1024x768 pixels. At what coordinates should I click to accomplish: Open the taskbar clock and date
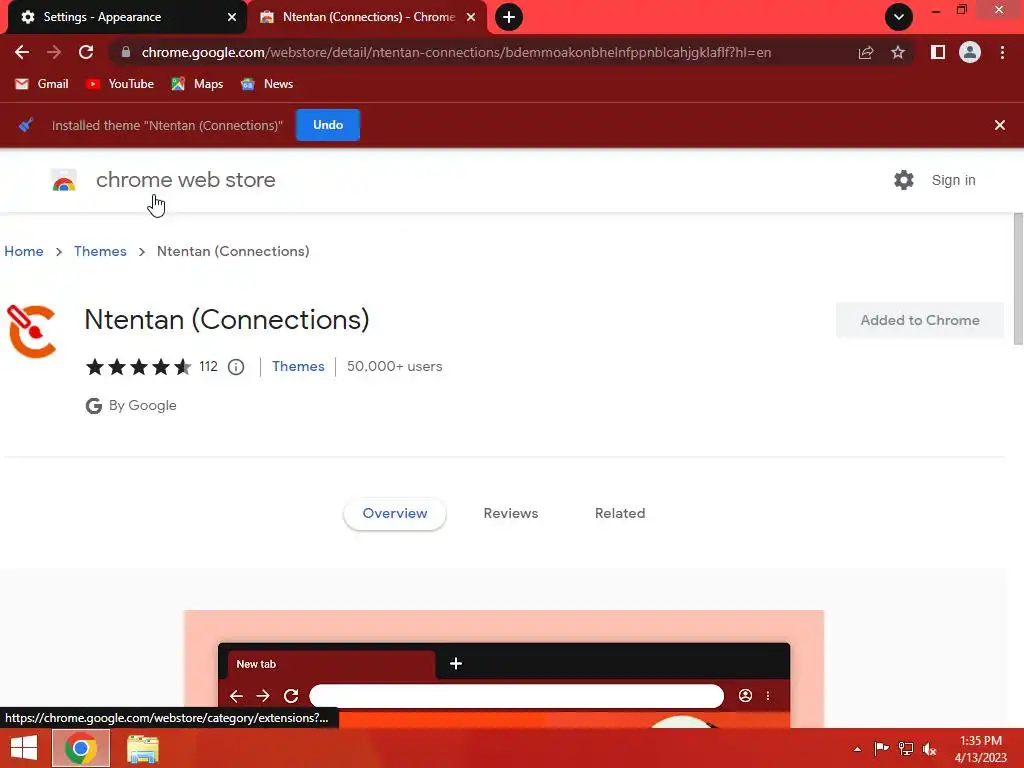980,749
